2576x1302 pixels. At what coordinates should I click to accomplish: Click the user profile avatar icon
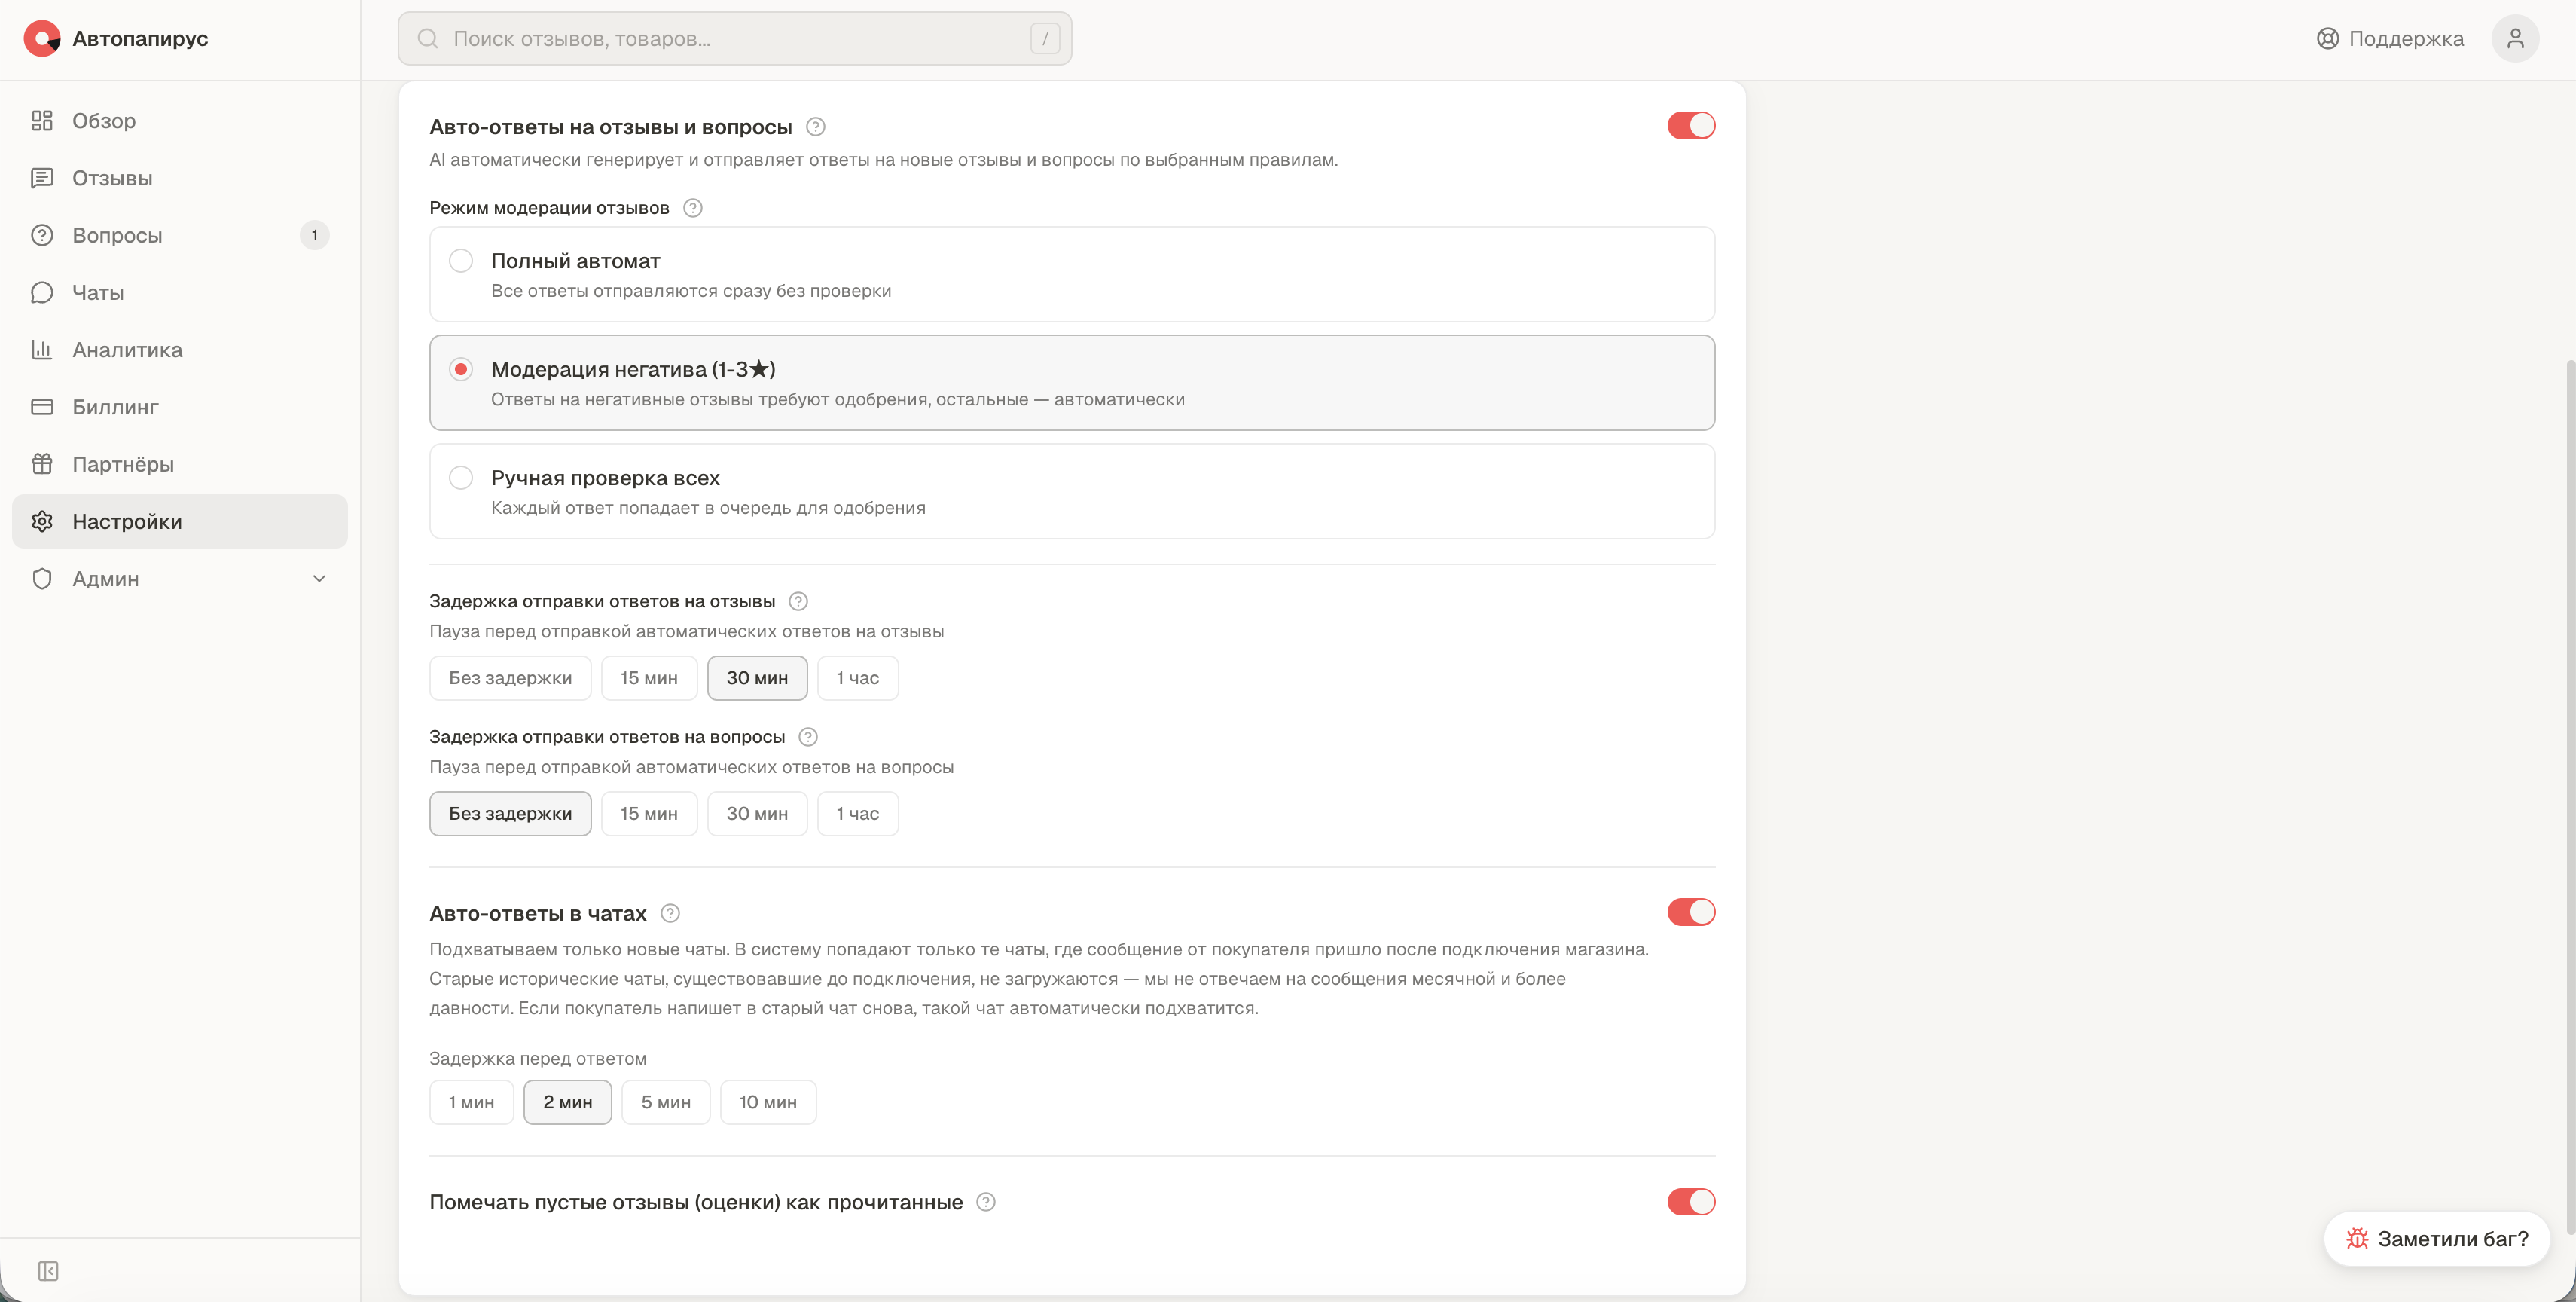2515,39
